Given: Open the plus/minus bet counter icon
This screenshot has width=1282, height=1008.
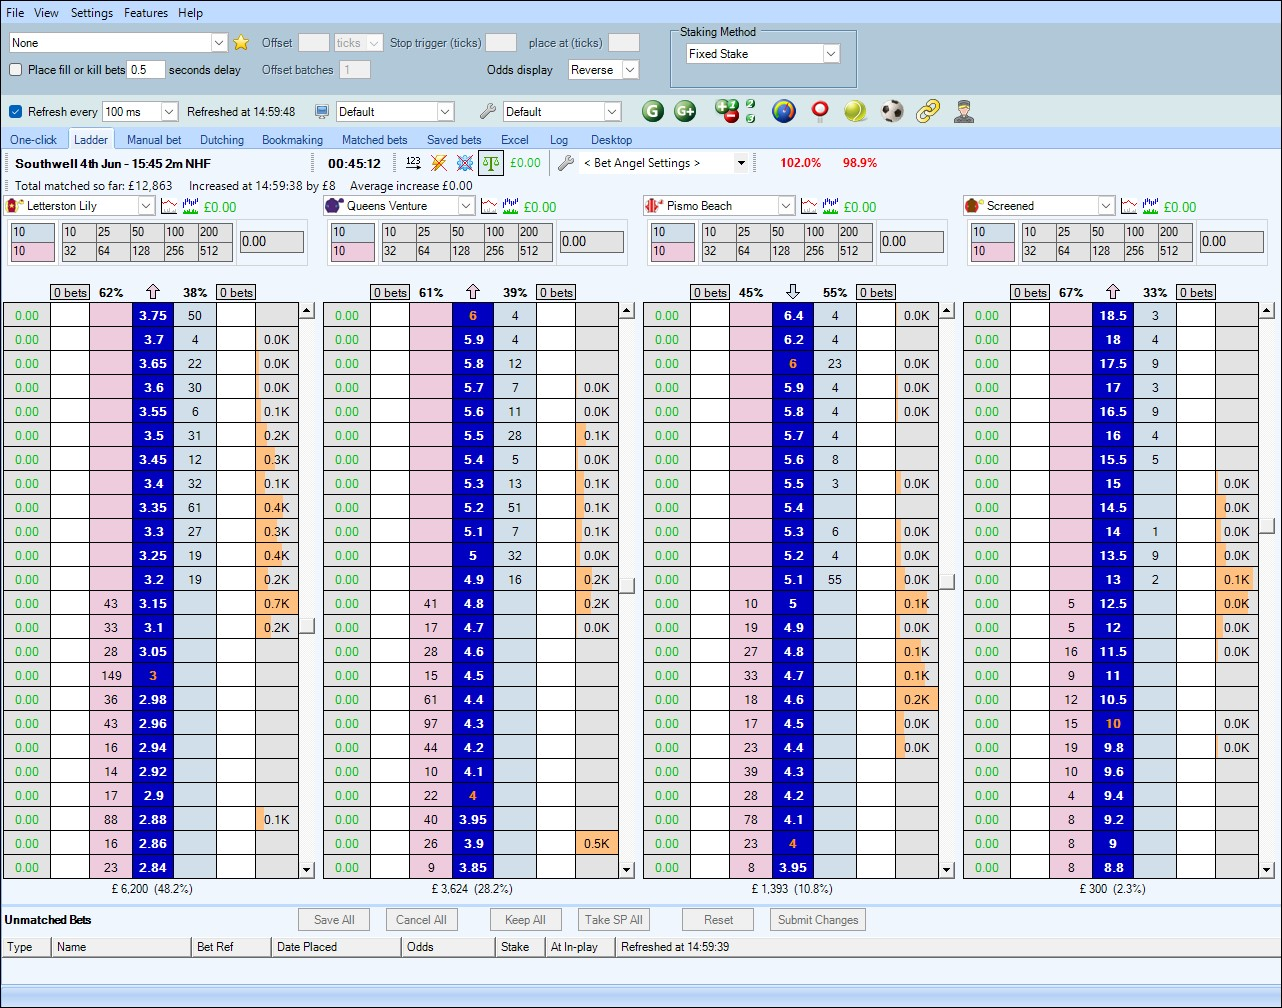Looking at the screenshot, I should coord(735,111).
